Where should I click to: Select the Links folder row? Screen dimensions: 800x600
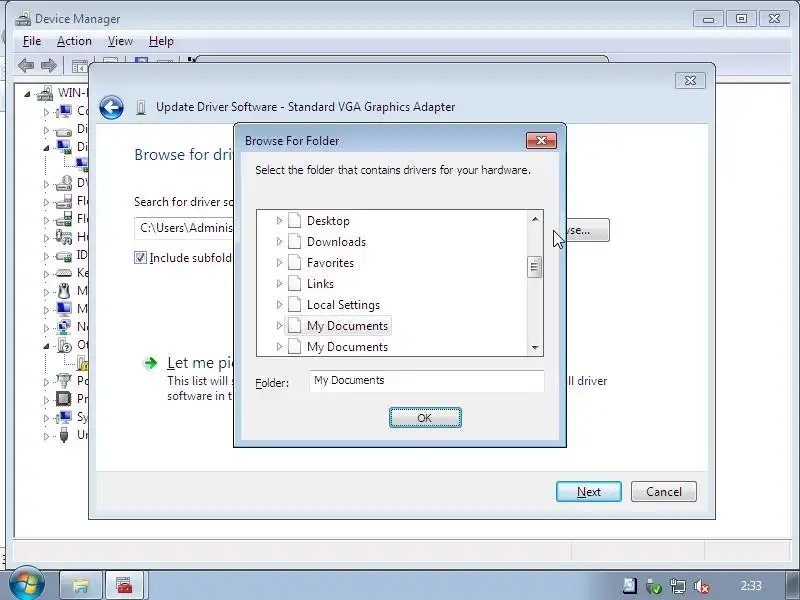tap(311, 283)
